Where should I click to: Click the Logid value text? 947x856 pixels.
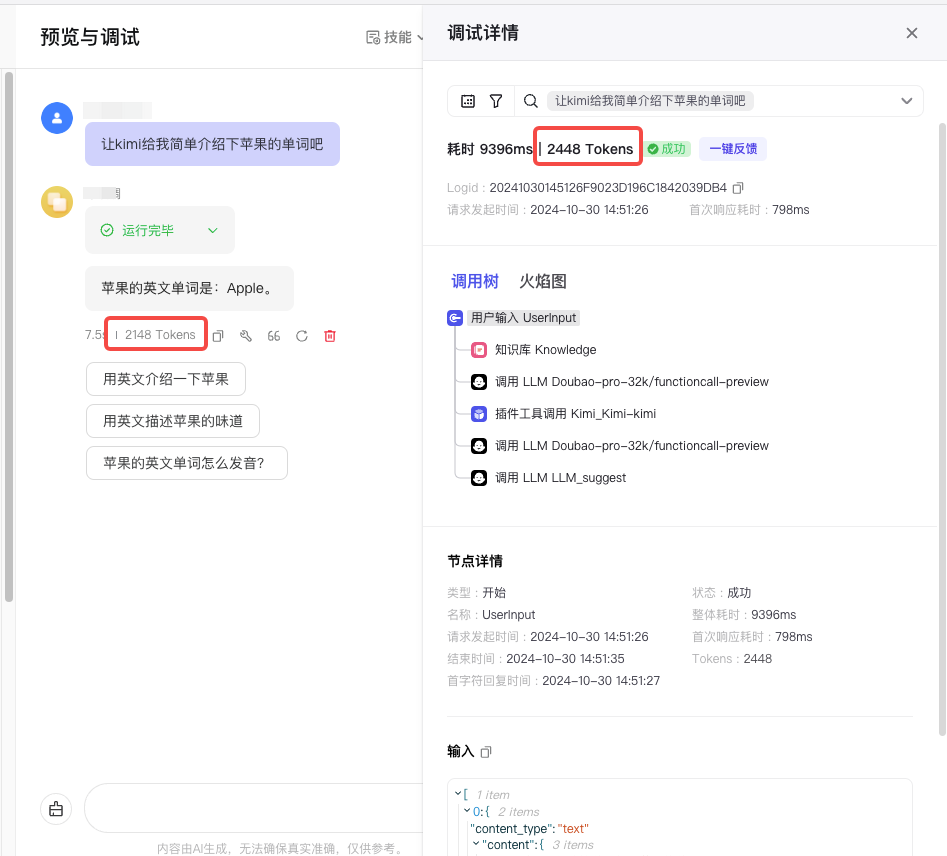tap(608, 188)
